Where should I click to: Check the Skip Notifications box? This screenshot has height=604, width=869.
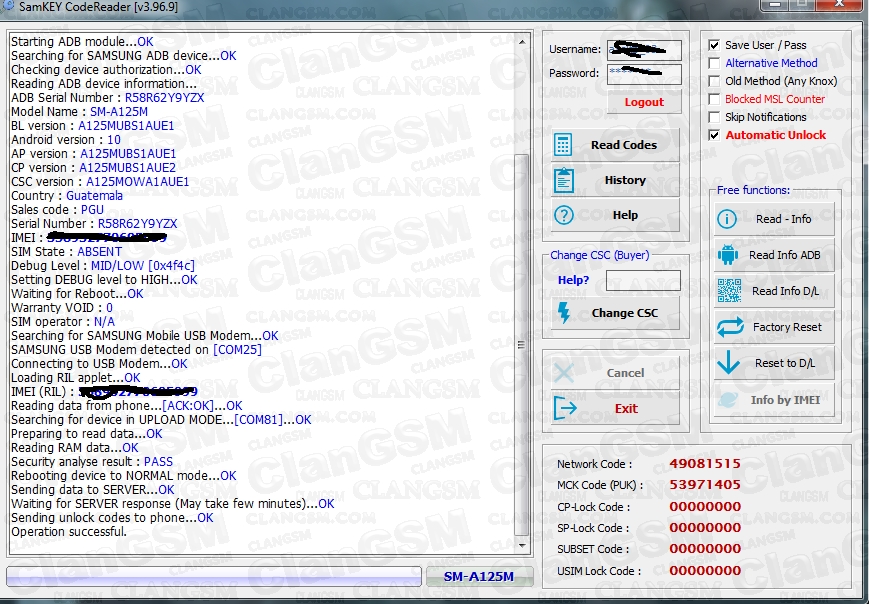[x=714, y=117]
